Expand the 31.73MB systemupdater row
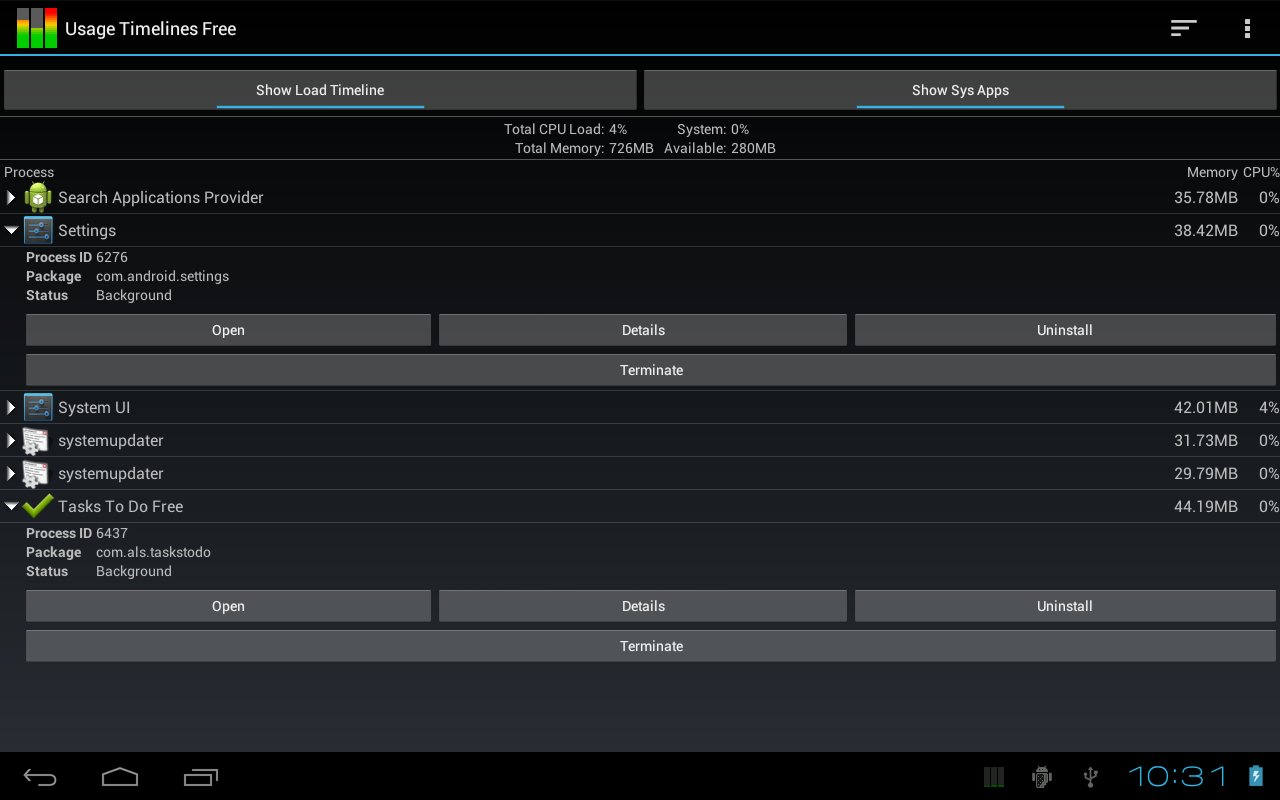The image size is (1280, 800). click(x=11, y=440)
